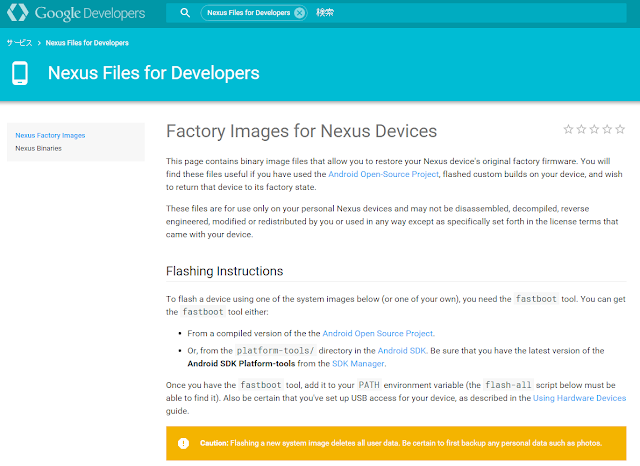This screenshot has height=466, width=640.
Task: Click the Google Developers logo
Action: pos(76,13)
